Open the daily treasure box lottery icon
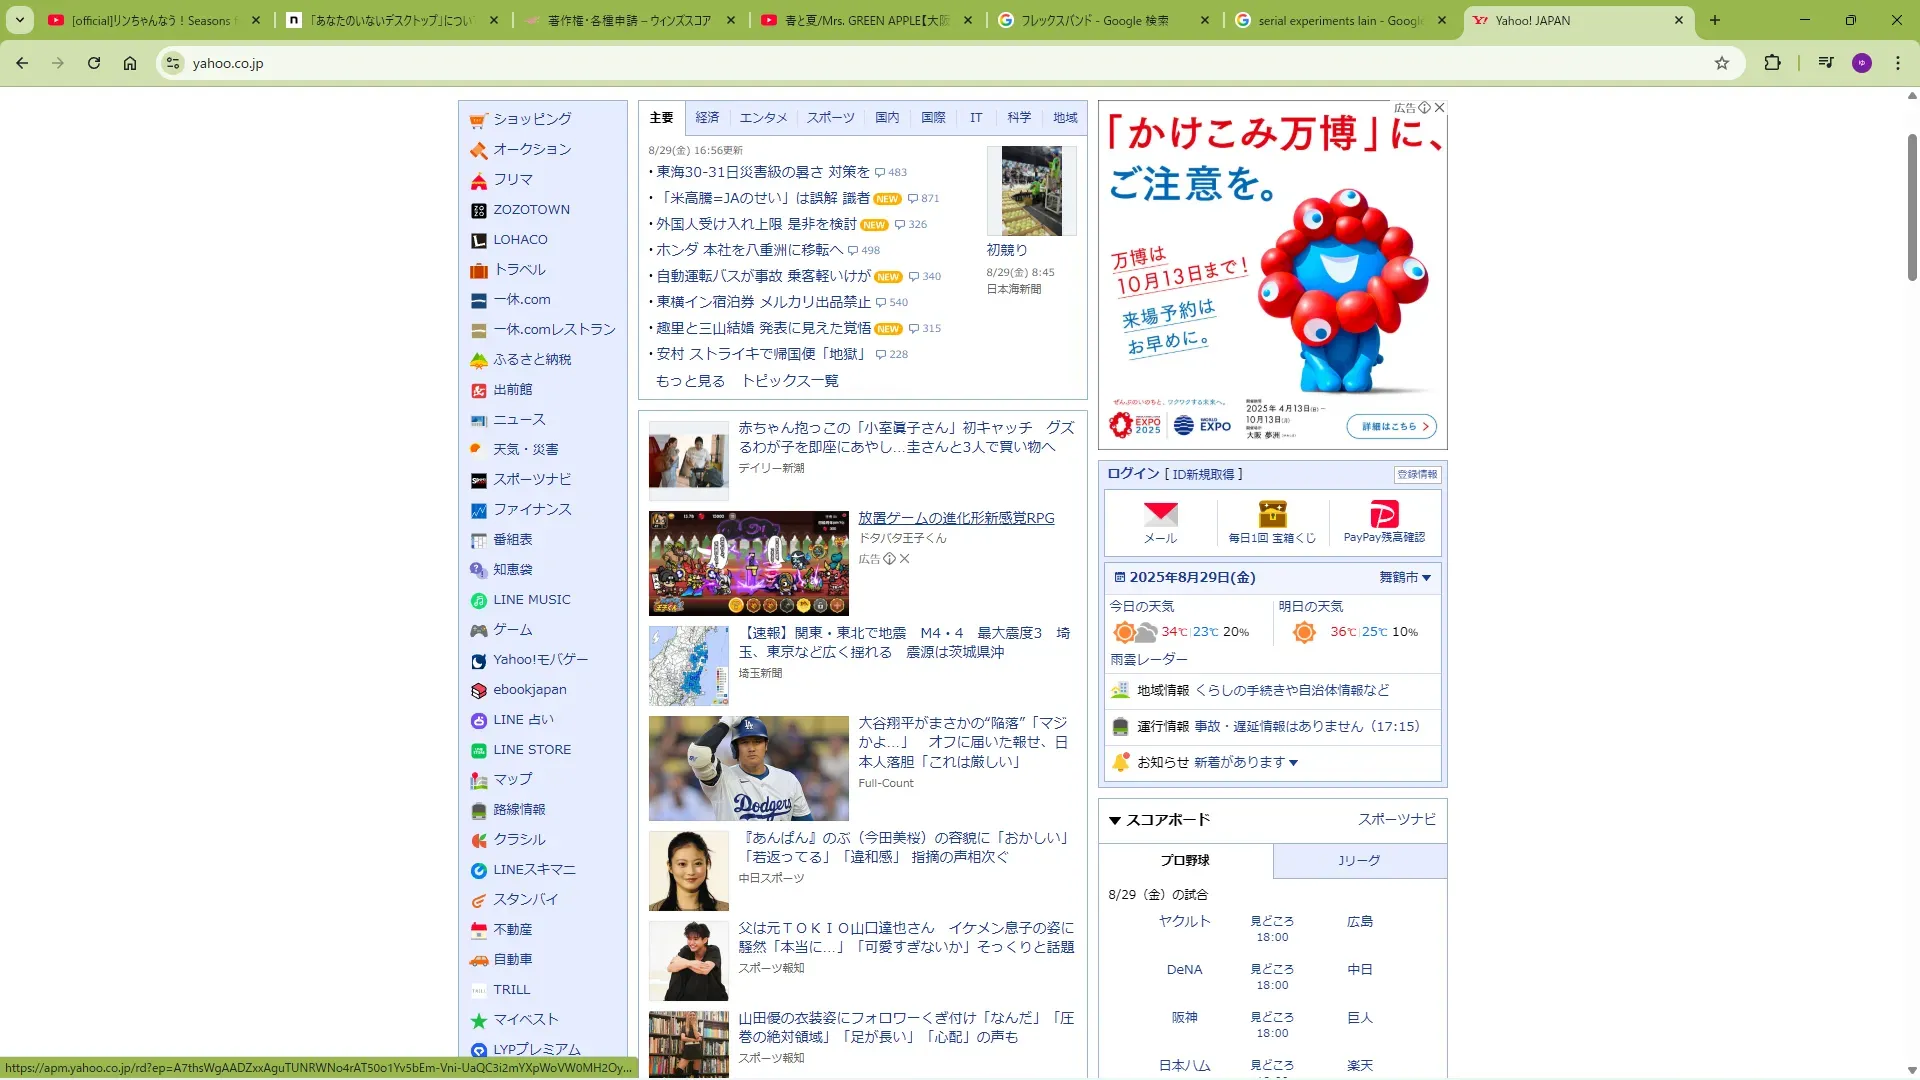1920x1080 pixels. tap(1272, 514)
